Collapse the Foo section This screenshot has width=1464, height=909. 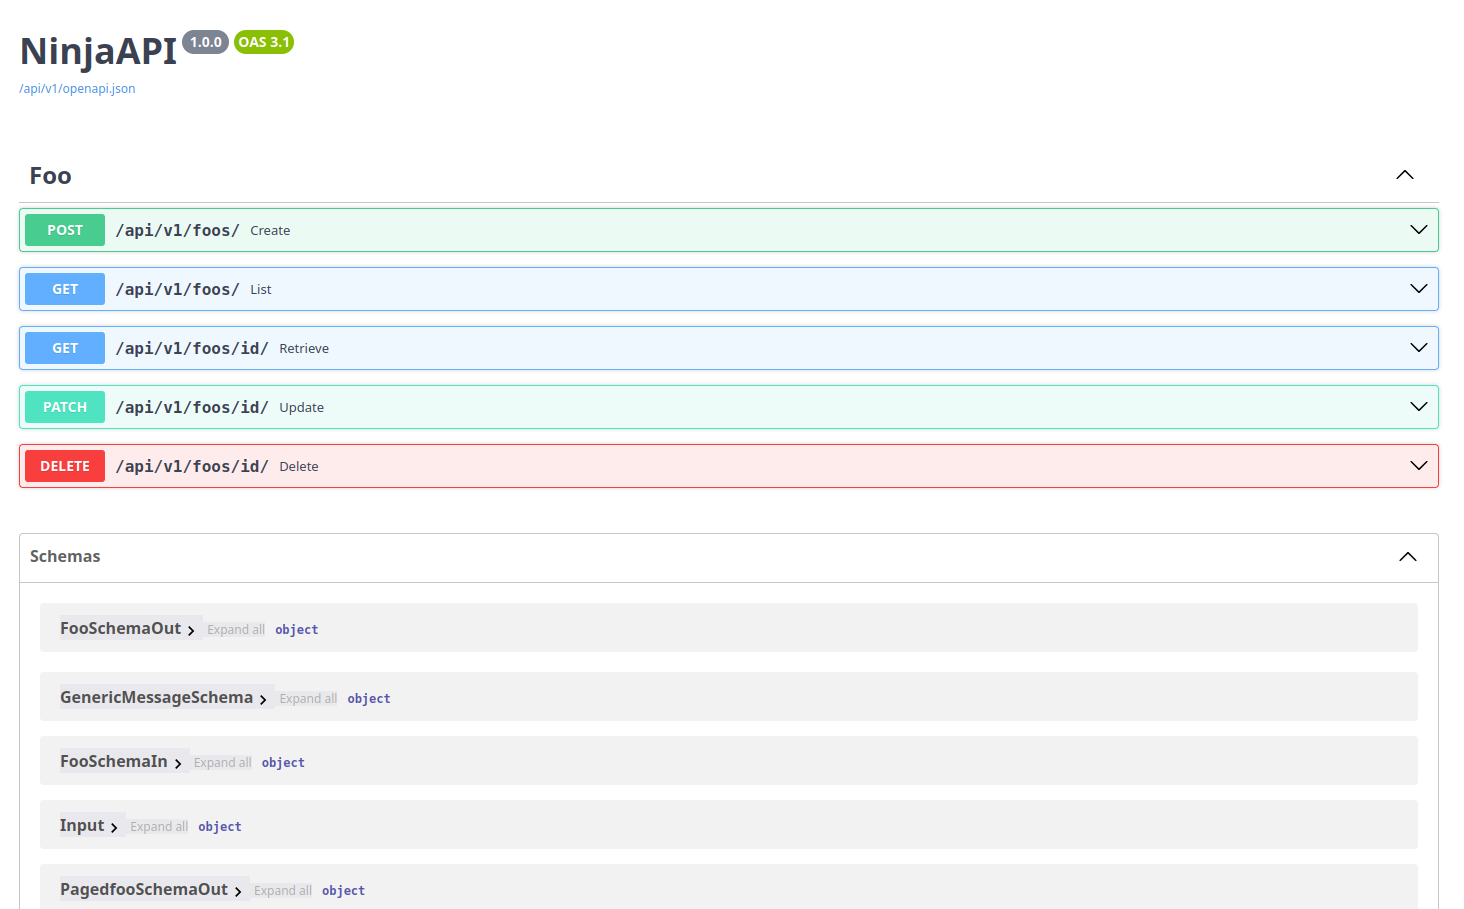point(1405,174)
